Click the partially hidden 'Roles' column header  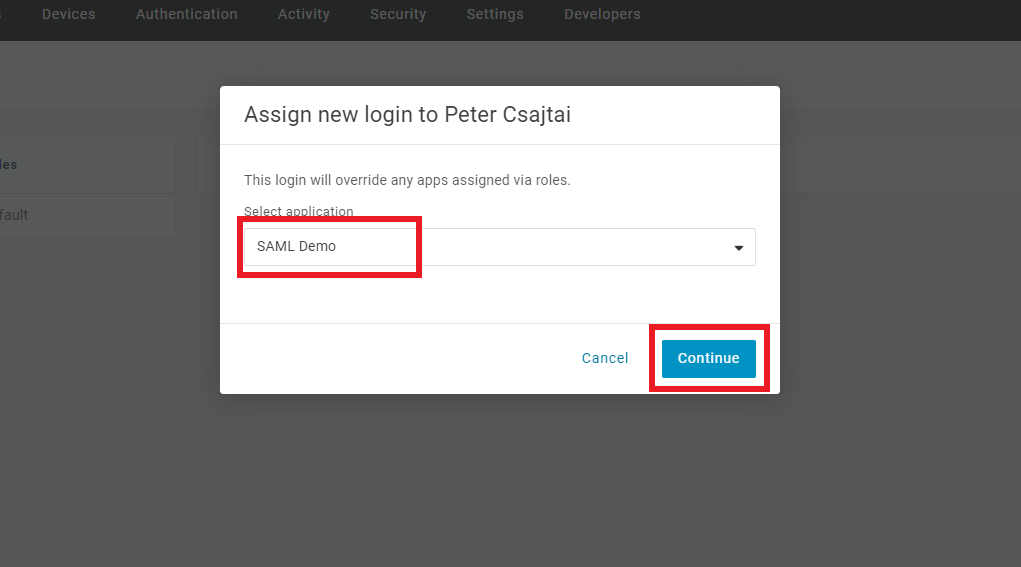9,165
